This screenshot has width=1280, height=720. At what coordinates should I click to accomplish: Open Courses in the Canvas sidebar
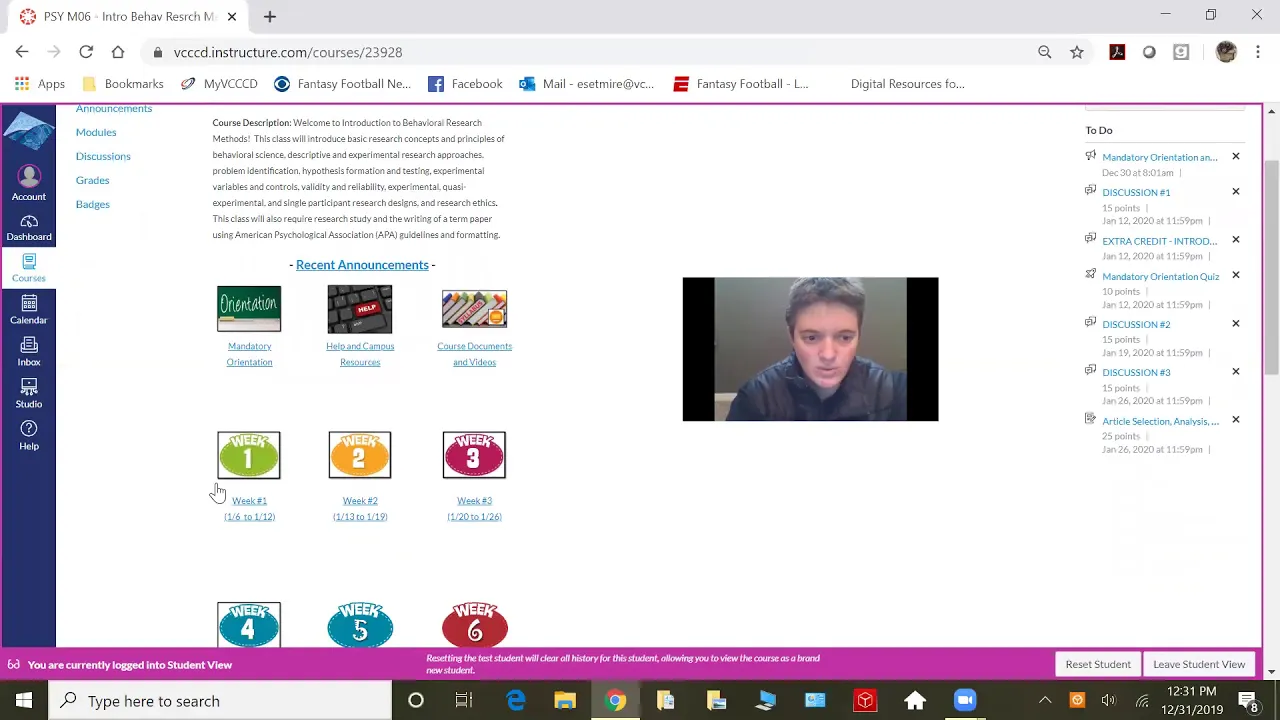coord(28,268)
